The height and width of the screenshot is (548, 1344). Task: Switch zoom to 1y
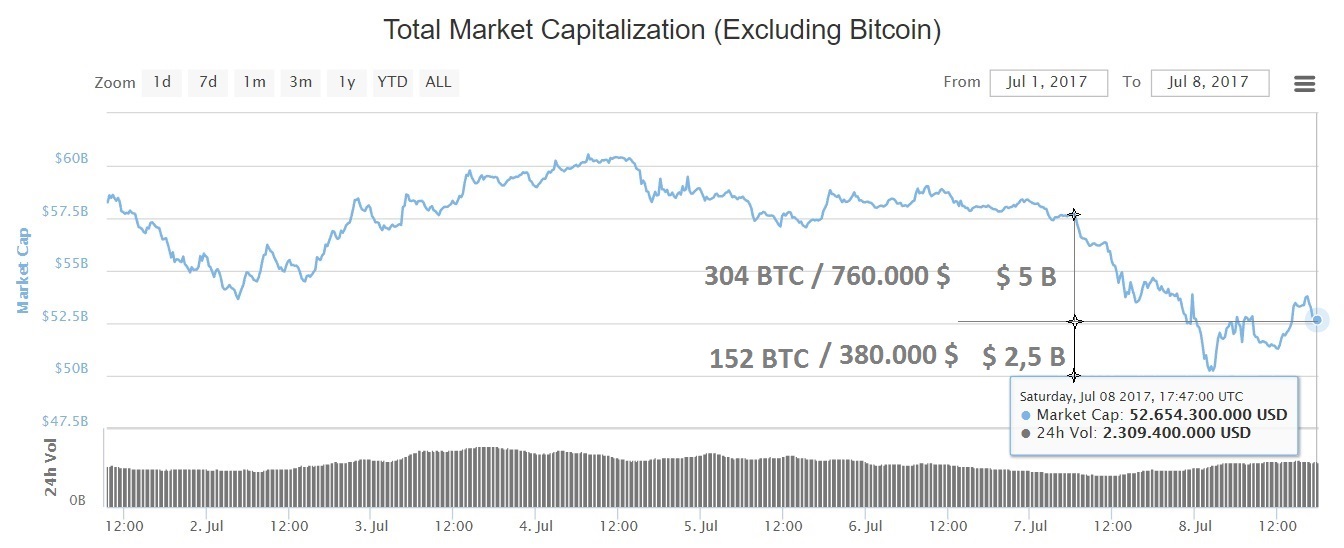[346, 82]
